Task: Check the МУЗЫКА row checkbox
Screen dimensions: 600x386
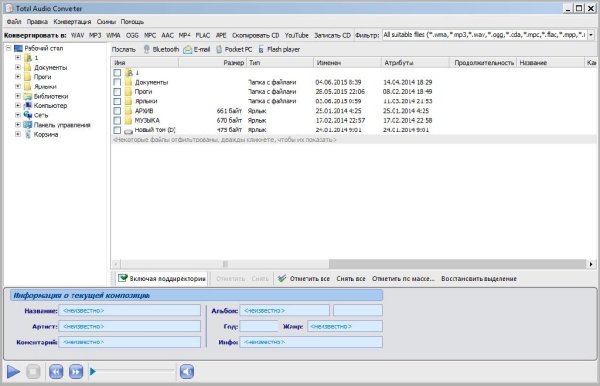Action: tap(117, 121)
